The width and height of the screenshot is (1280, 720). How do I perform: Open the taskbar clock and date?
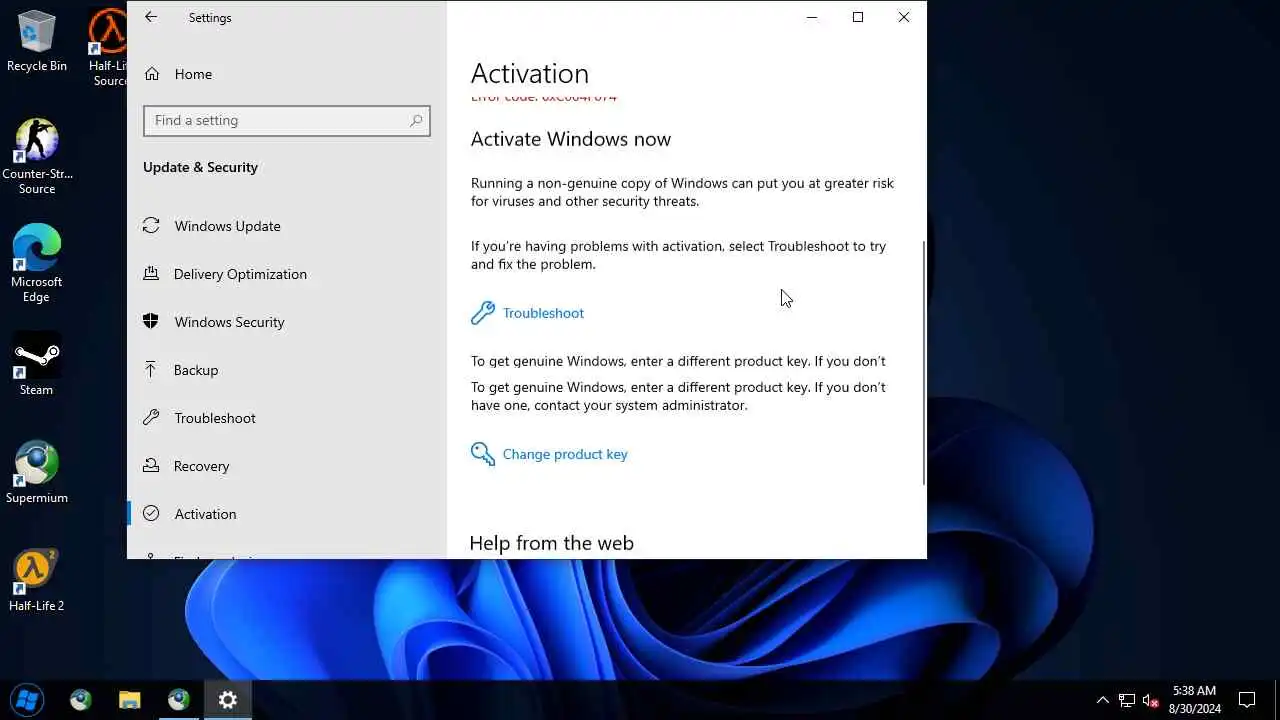click(1194, 699)
